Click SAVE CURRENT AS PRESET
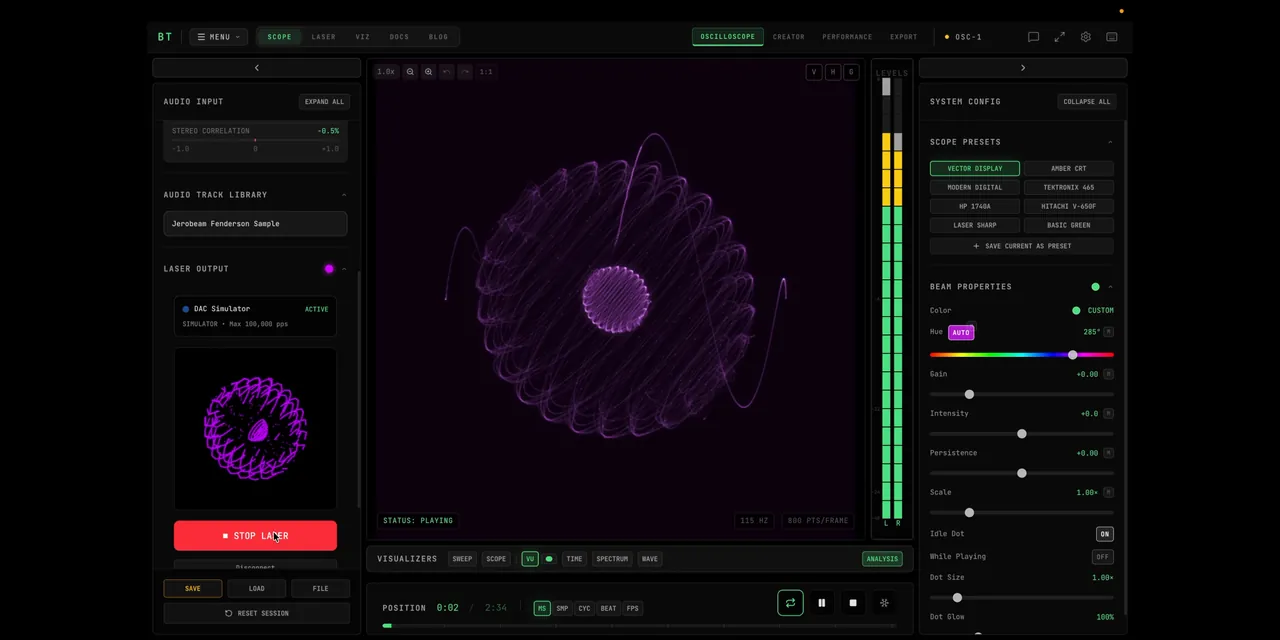Viewport: 1280px width, 640px height. coord(1022,246)
